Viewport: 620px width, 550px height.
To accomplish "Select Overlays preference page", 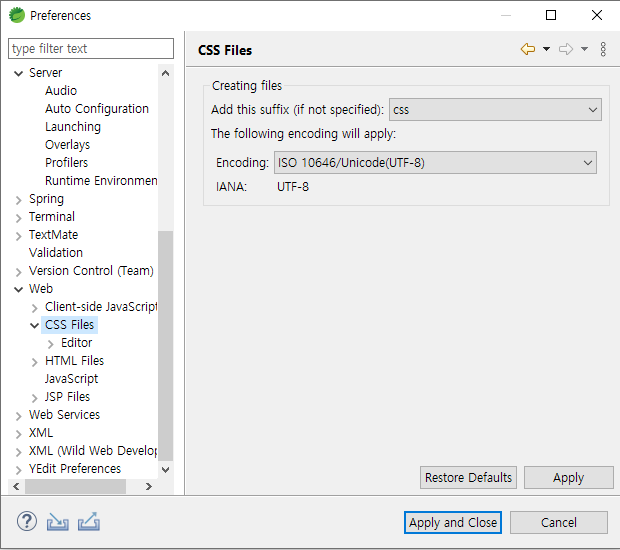I will click(68, 145).
